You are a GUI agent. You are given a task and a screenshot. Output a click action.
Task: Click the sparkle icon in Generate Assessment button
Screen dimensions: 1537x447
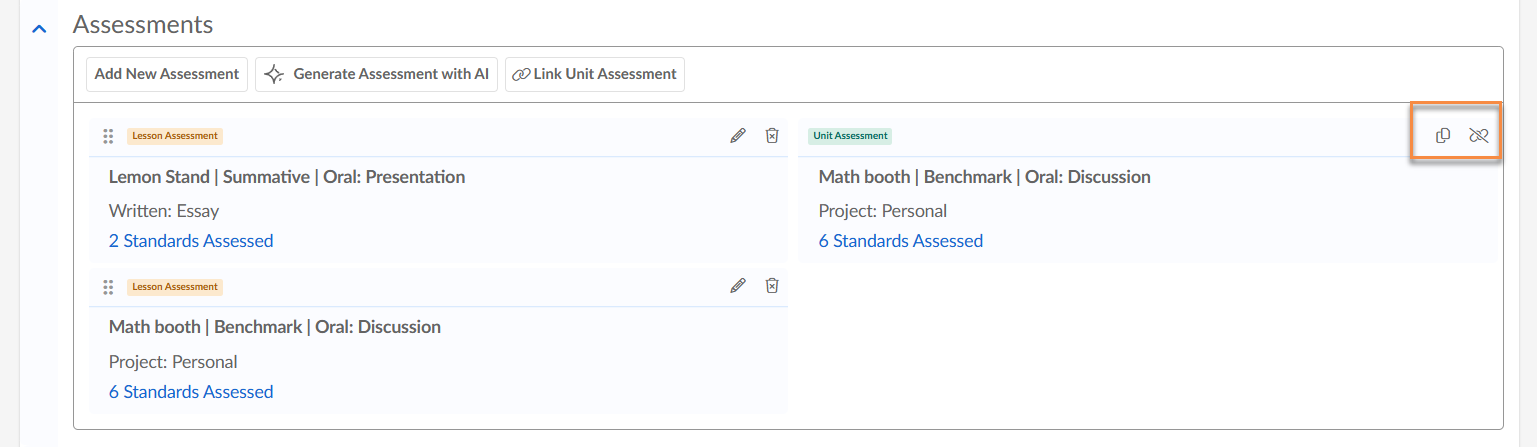coord(274,74)
